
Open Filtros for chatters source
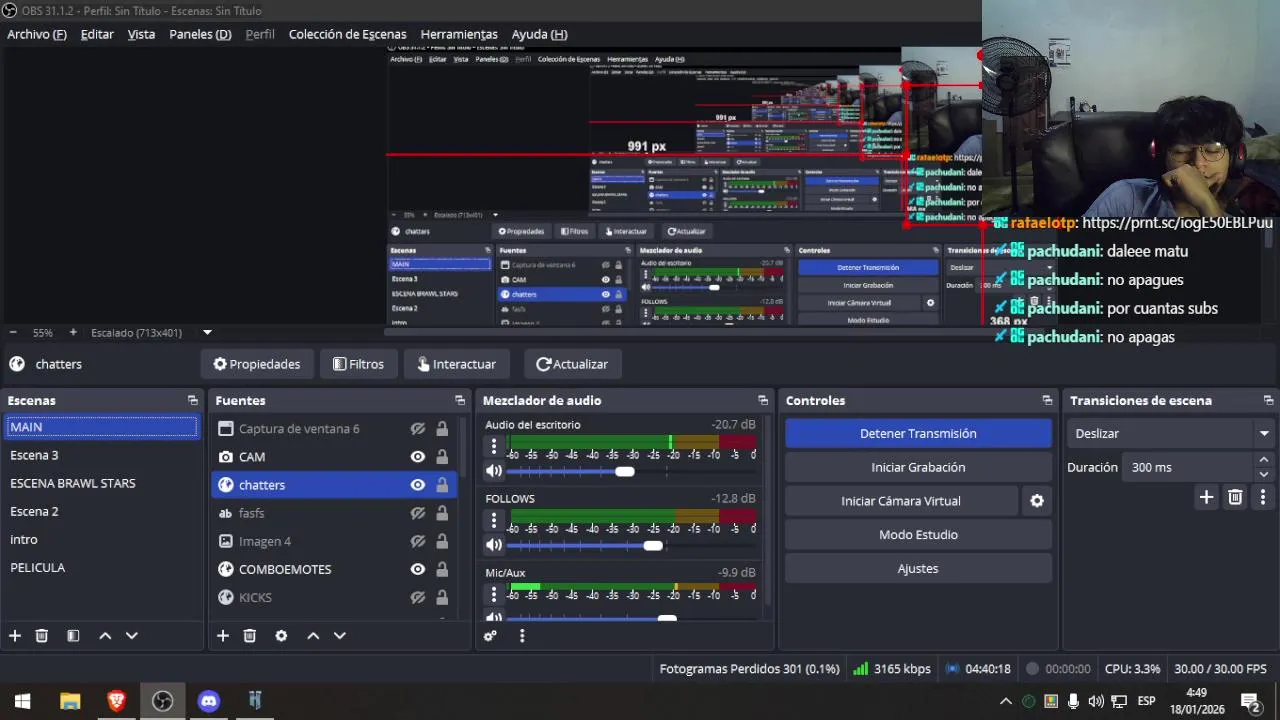pyautogui.click(x=358, y=364)
